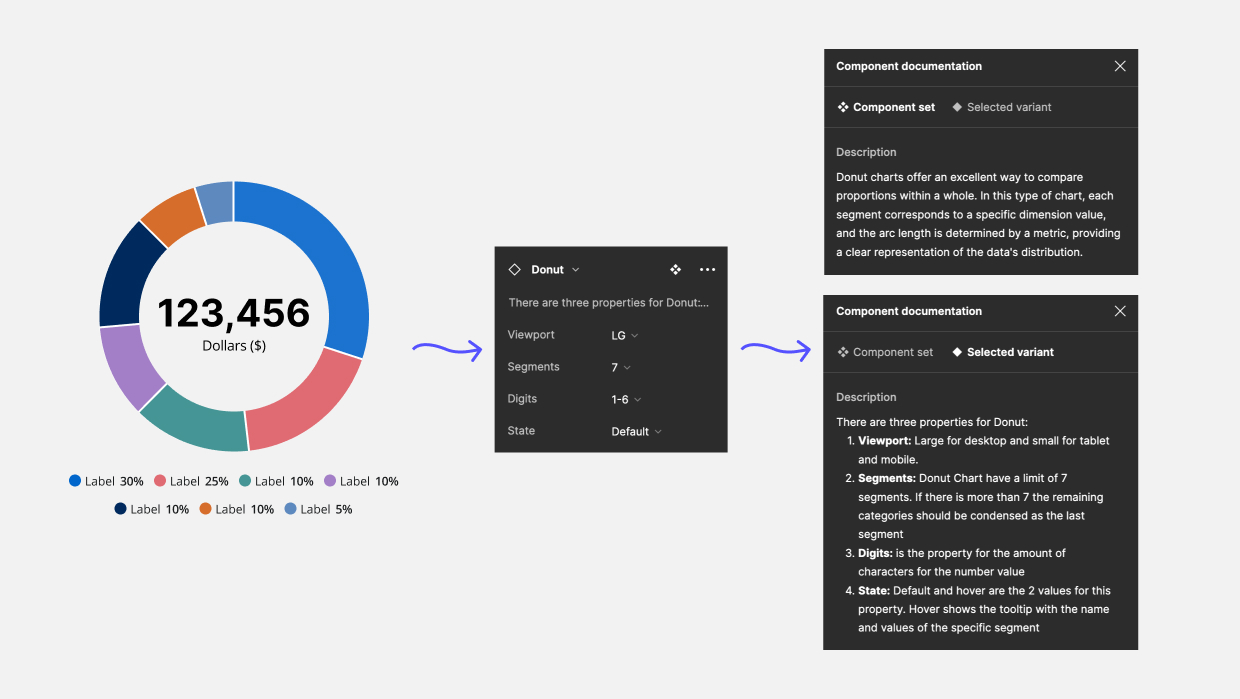Click the navy legend dot in the legend
The height and width of the screenshot is (699, 1240).
click(120, 509)
